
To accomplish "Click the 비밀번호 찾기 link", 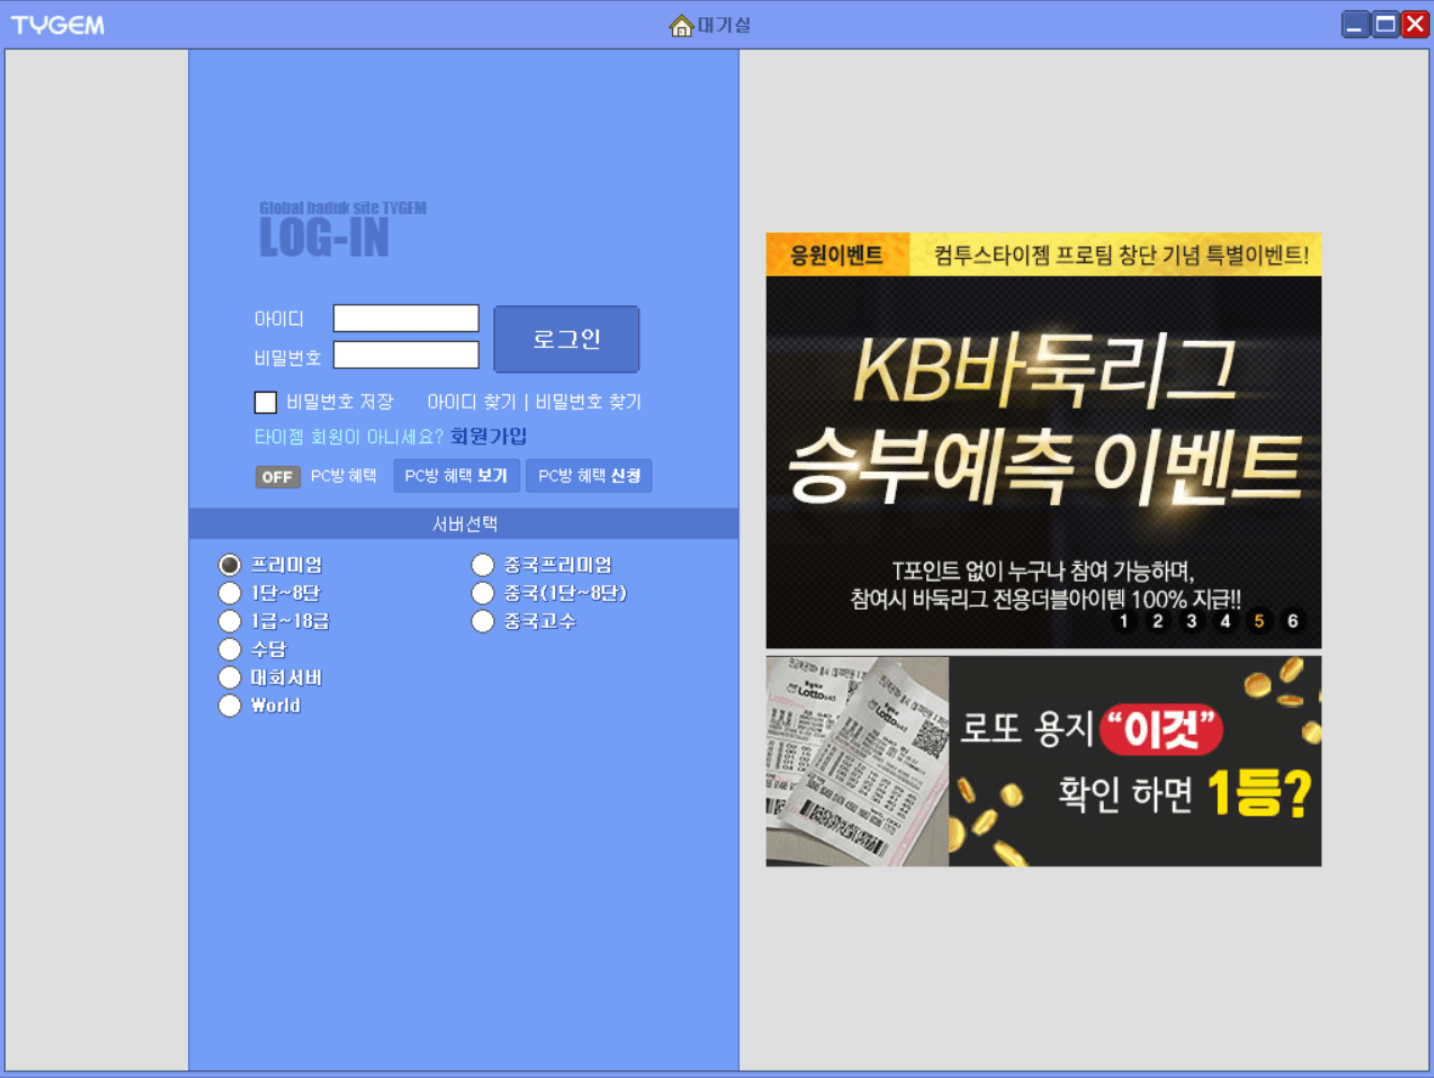I will 590,402.
